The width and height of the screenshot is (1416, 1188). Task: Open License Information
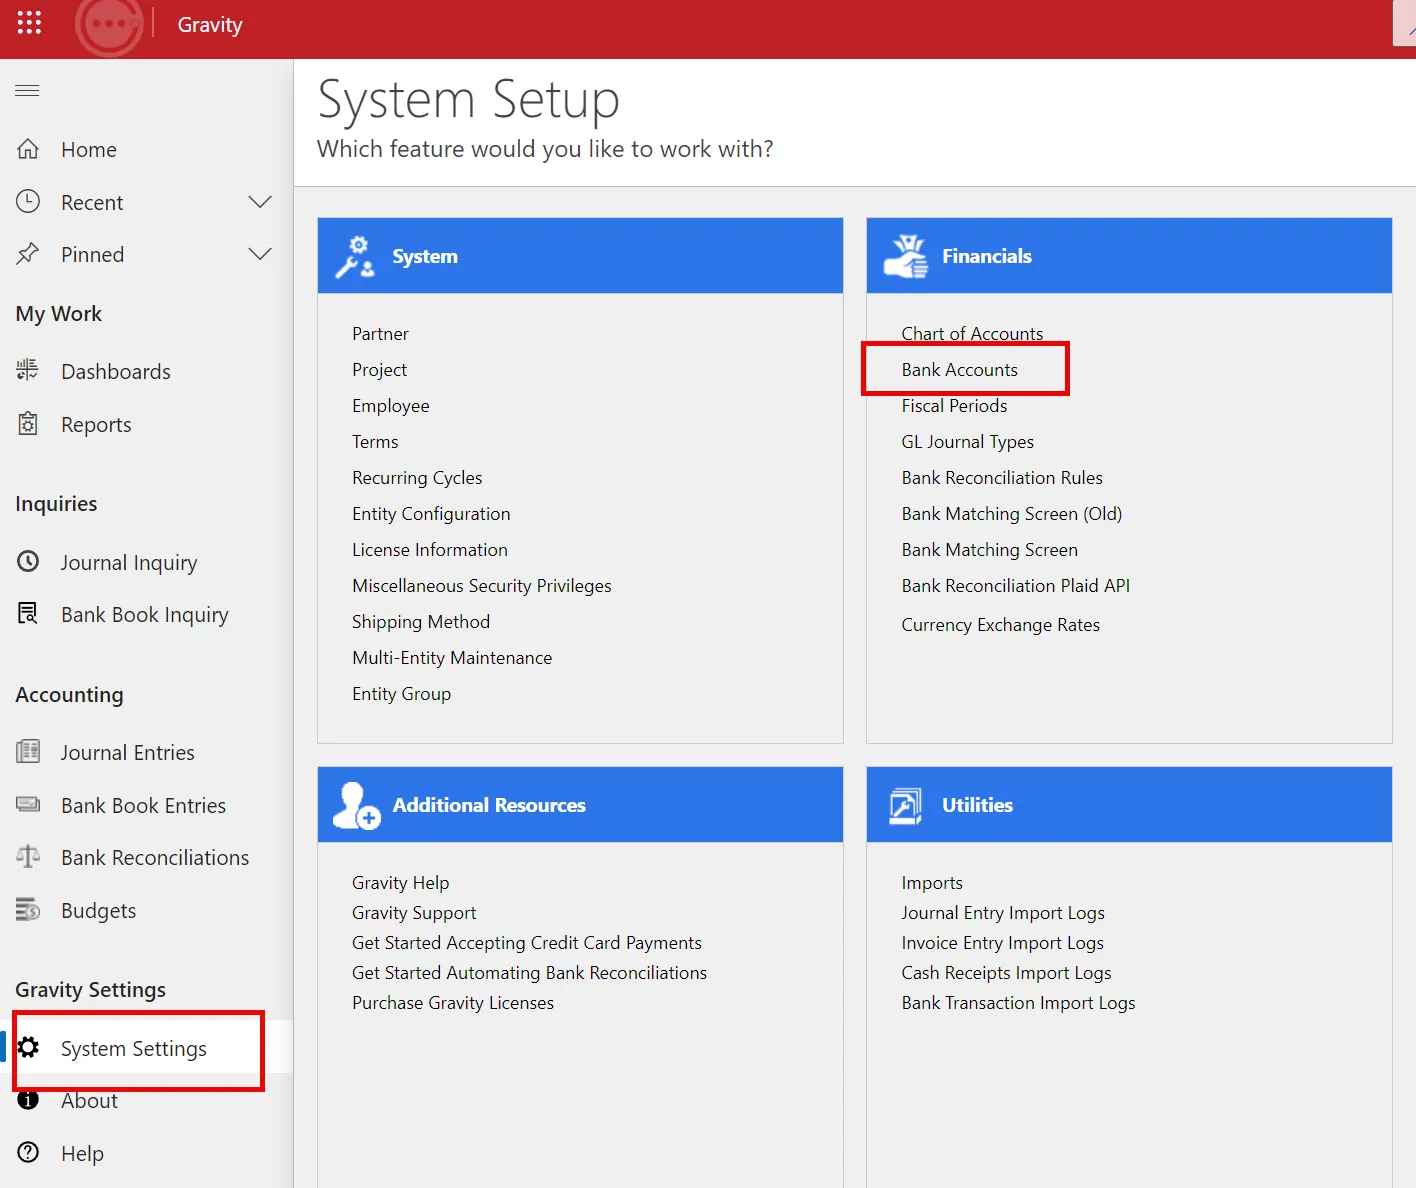point(429,550)
